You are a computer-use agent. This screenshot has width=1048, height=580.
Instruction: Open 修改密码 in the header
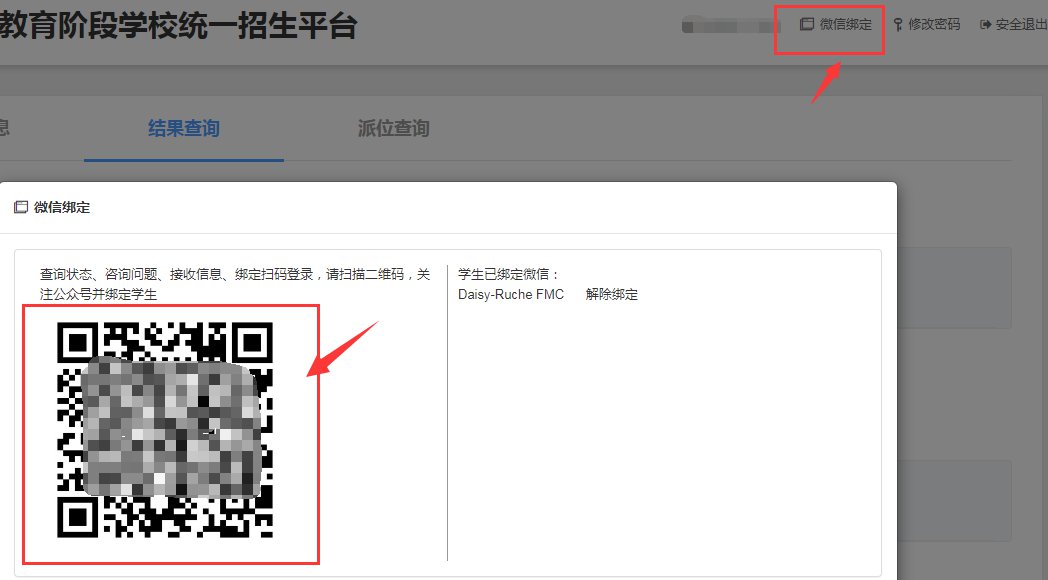click(x=926, y=24)
